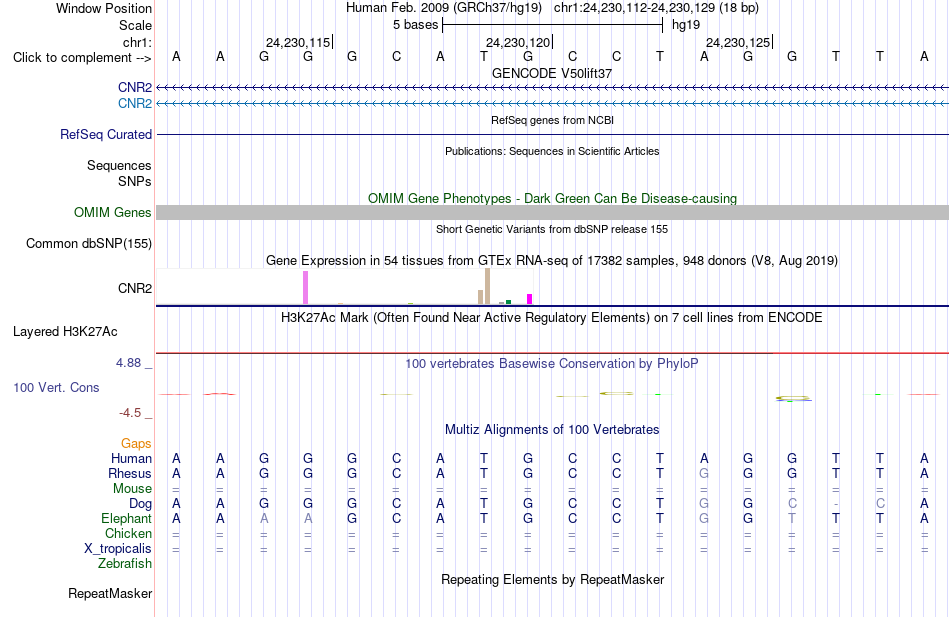Open 'Short Genetic Variants from dbSNP release 155'
Screen dimensions: 950x617
click(552, 229)
